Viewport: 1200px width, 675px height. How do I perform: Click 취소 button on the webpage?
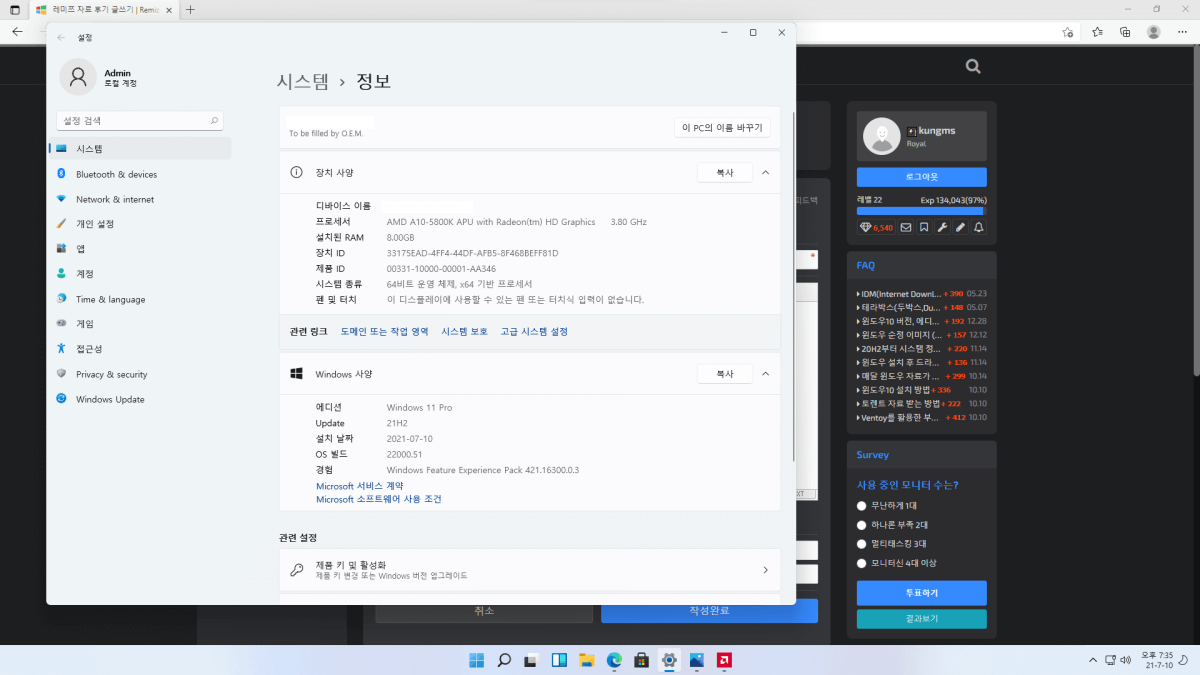(x=484, y=611)
